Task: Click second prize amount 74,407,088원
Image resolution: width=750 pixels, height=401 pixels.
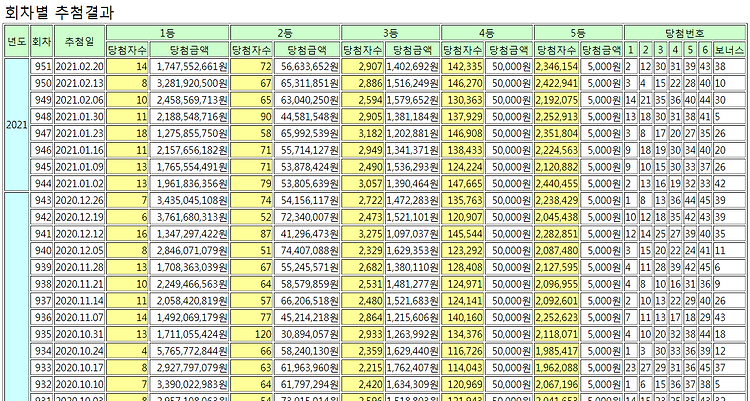Action: click(x=307, y=251)
